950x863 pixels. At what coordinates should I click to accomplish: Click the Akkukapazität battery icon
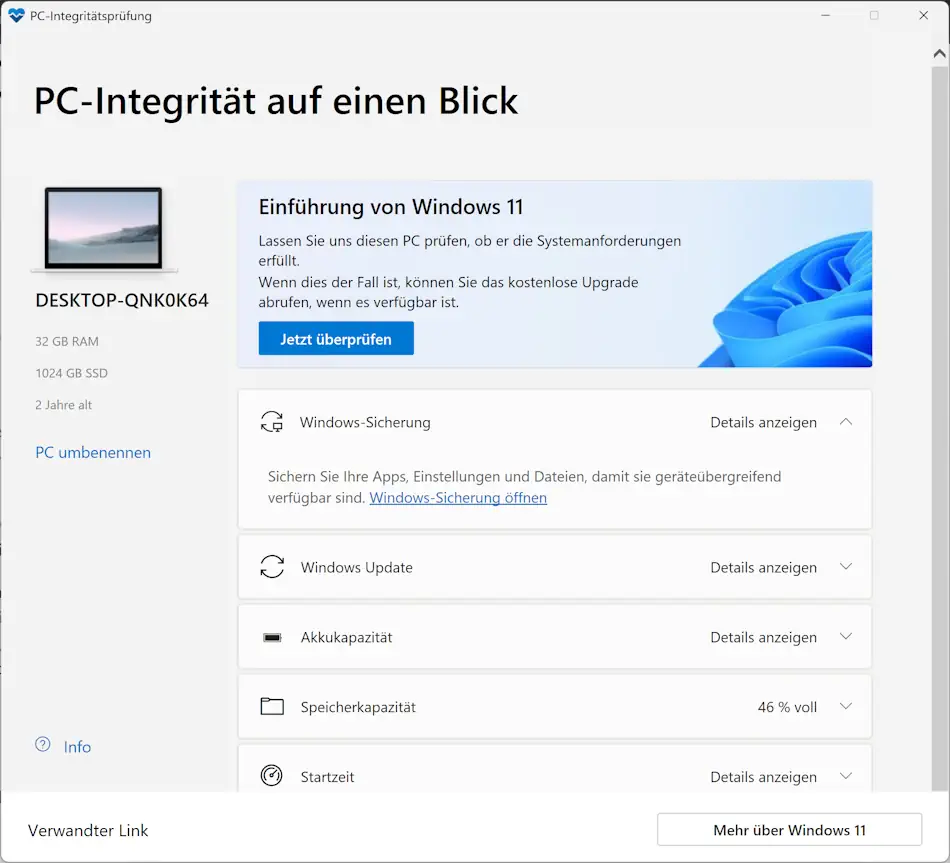pos(271,637)
